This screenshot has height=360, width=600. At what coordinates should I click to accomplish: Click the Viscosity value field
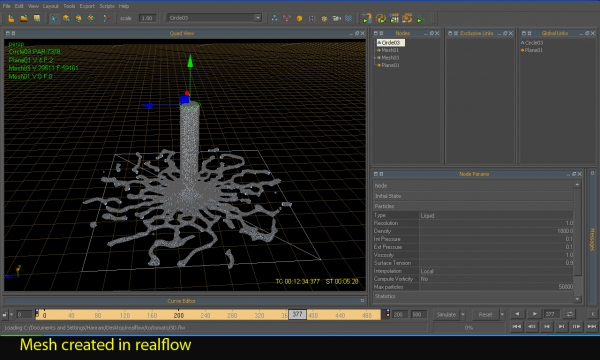[496, 255]
